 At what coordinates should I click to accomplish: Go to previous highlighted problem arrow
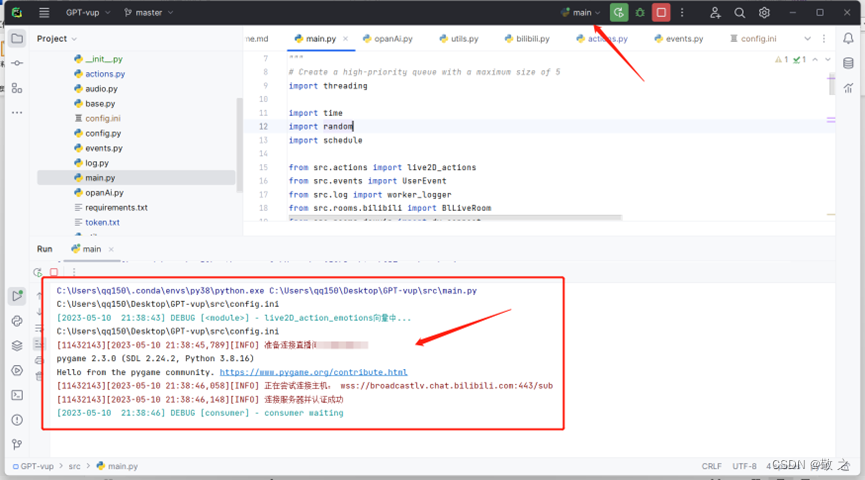tap(815, 59)
